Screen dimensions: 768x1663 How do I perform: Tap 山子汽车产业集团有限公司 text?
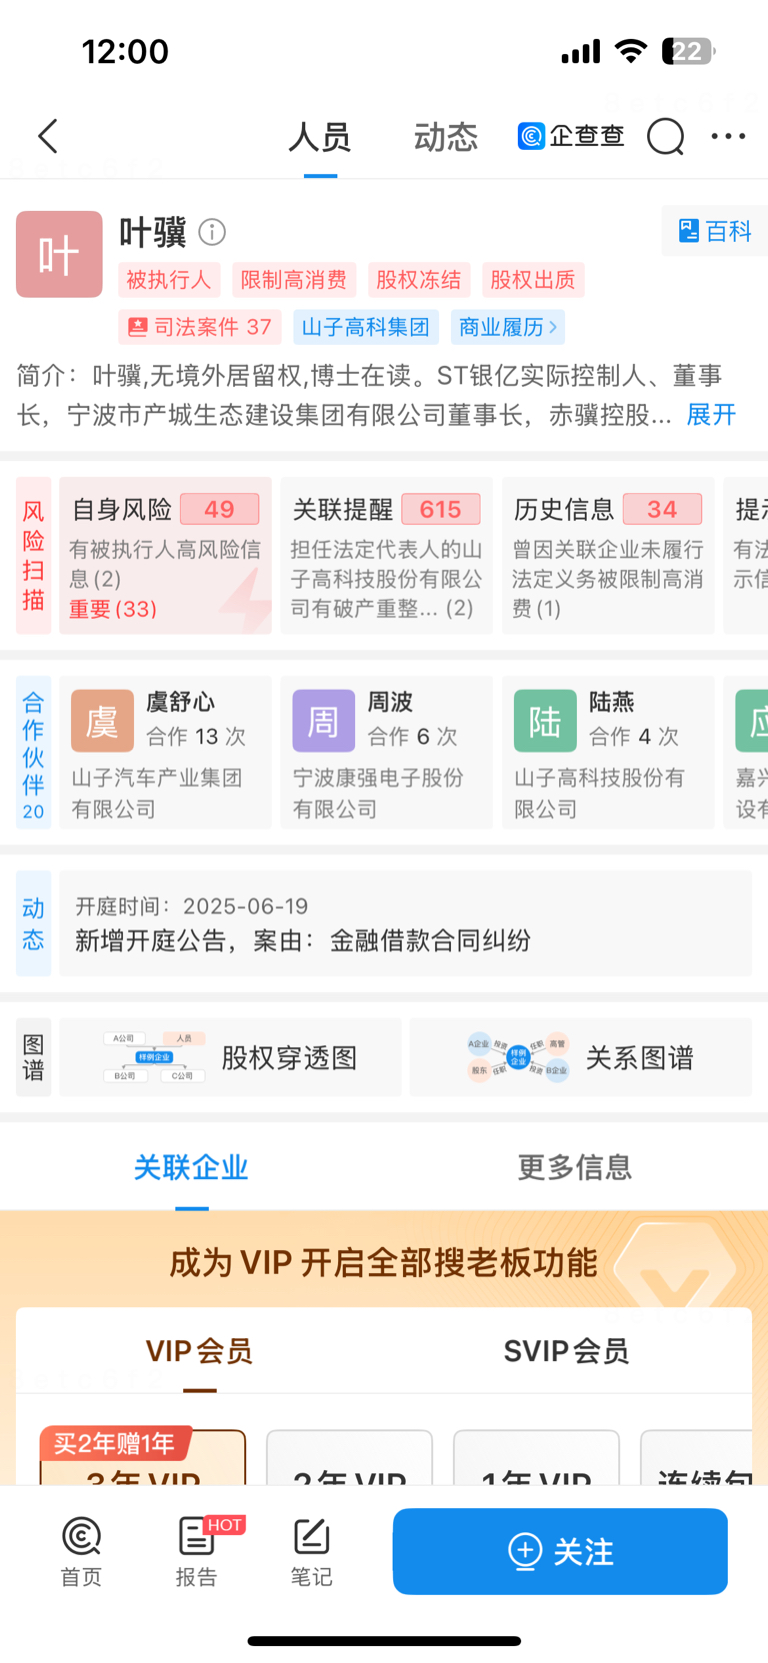(157, 793)
